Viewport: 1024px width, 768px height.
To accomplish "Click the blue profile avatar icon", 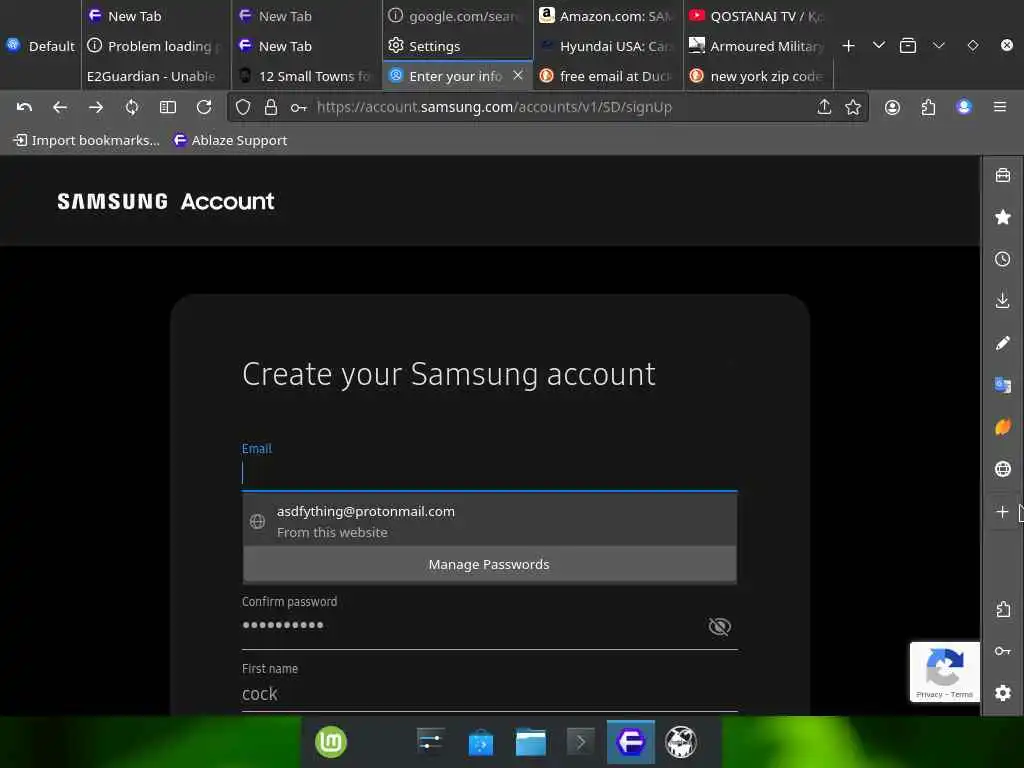I will (x=964, y=107).
